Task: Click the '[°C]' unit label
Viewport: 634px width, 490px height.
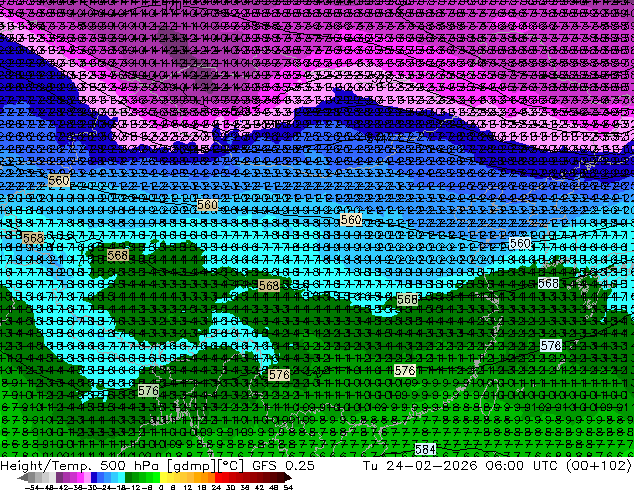Action: (231, 465)
